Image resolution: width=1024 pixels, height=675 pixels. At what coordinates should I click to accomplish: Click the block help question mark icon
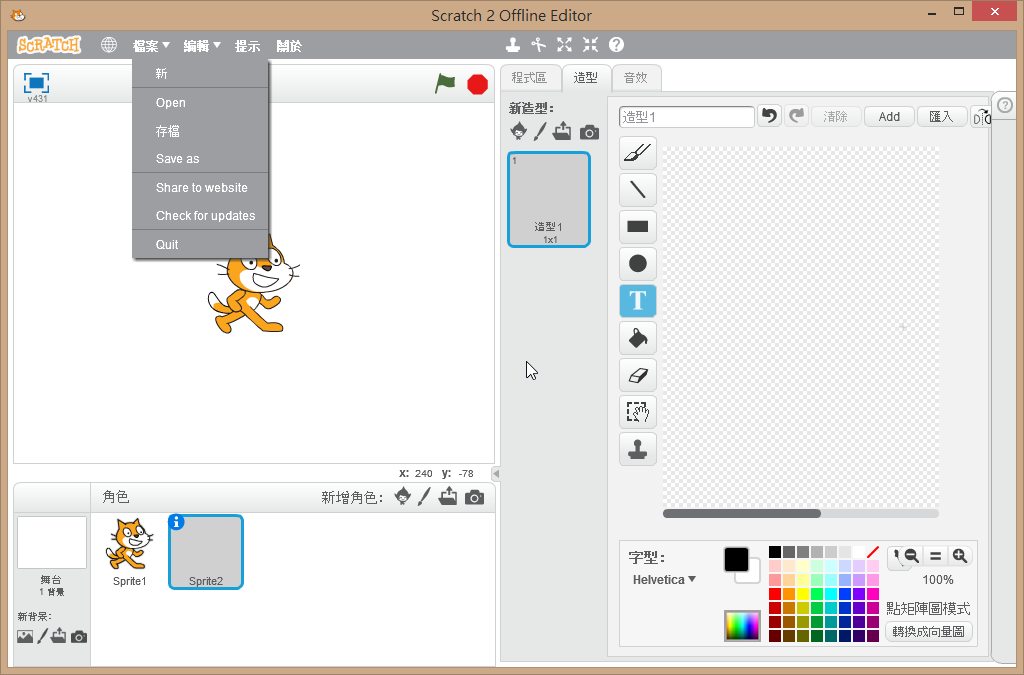tap(616, 44)
